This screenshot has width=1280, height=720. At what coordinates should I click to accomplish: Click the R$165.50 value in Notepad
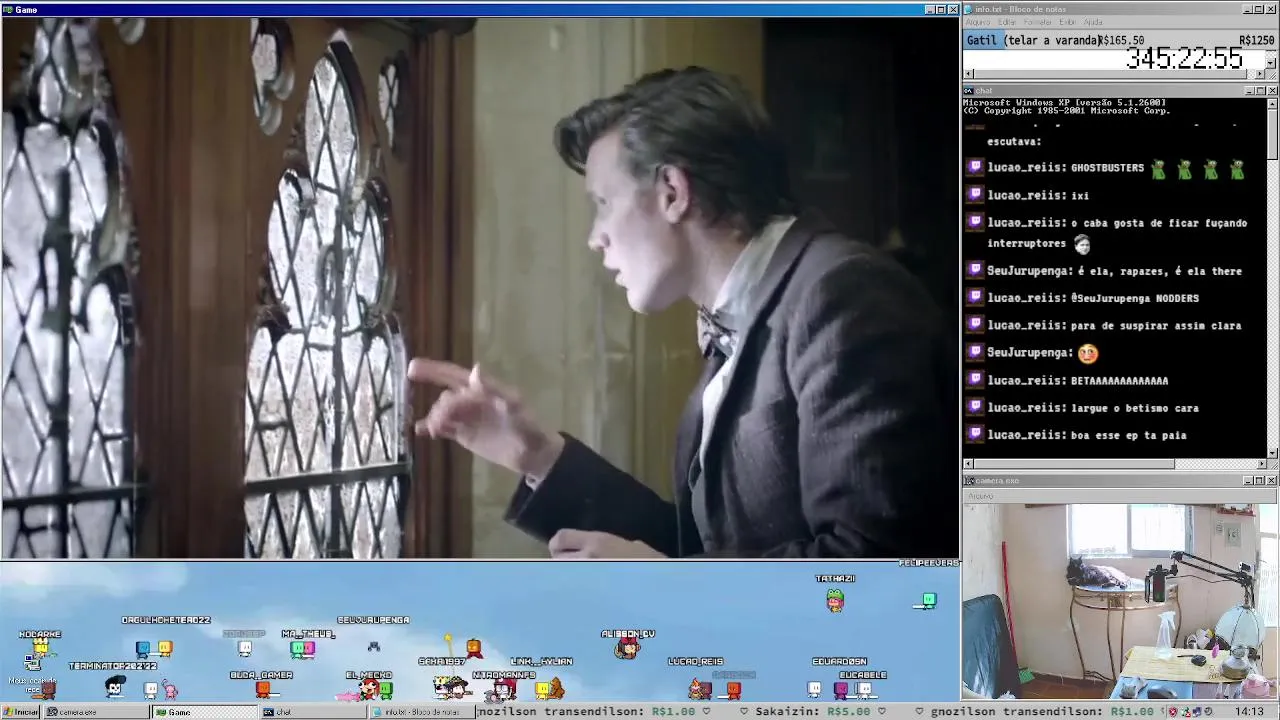click(x=1122, y=41)
